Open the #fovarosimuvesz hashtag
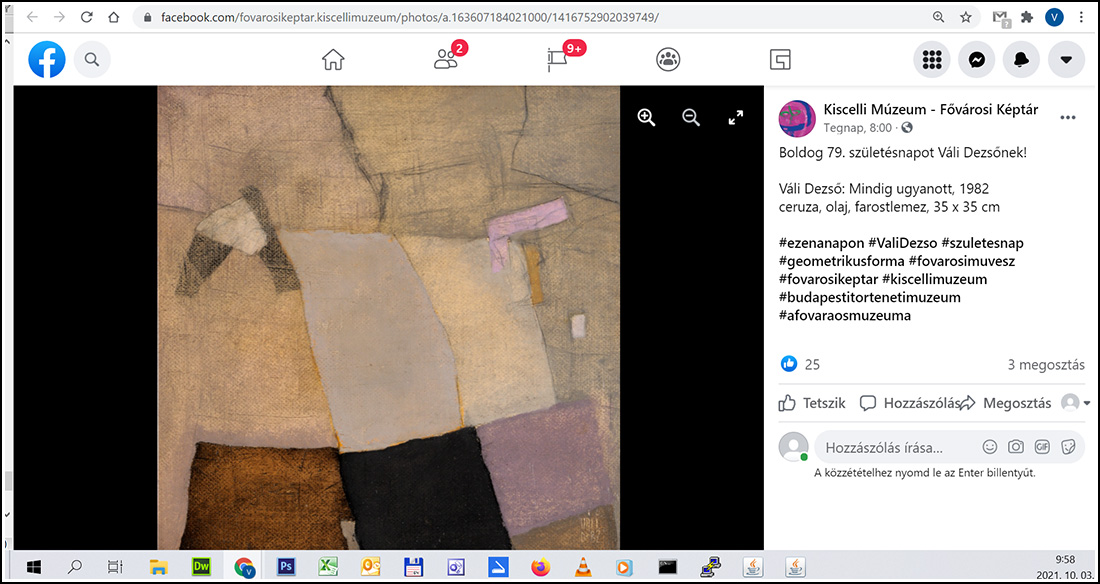Image resolution: width=1100 pixels, height=584 pixels. [962, 261]
